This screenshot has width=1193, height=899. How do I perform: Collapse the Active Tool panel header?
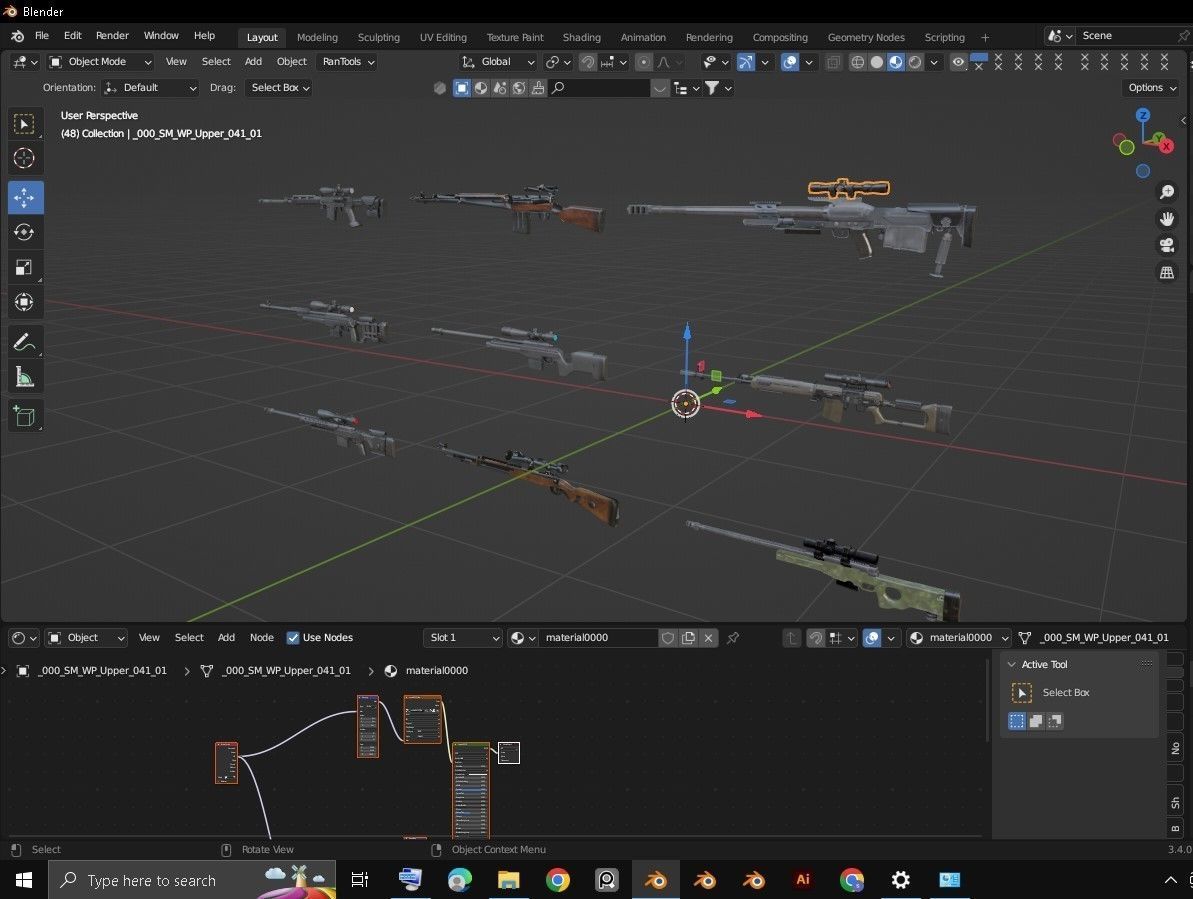(x=1012, y=664)
